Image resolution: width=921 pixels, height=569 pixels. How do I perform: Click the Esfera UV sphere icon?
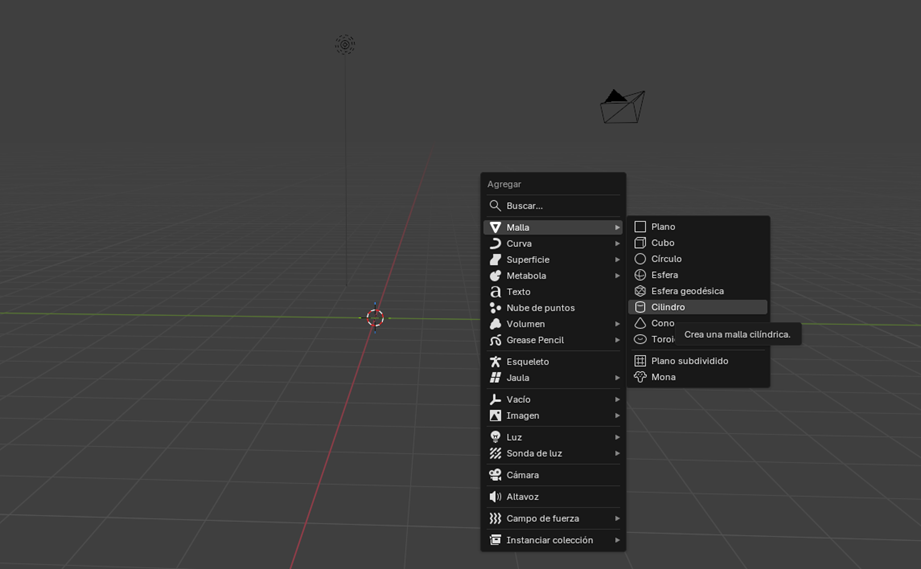pos(640,275)
